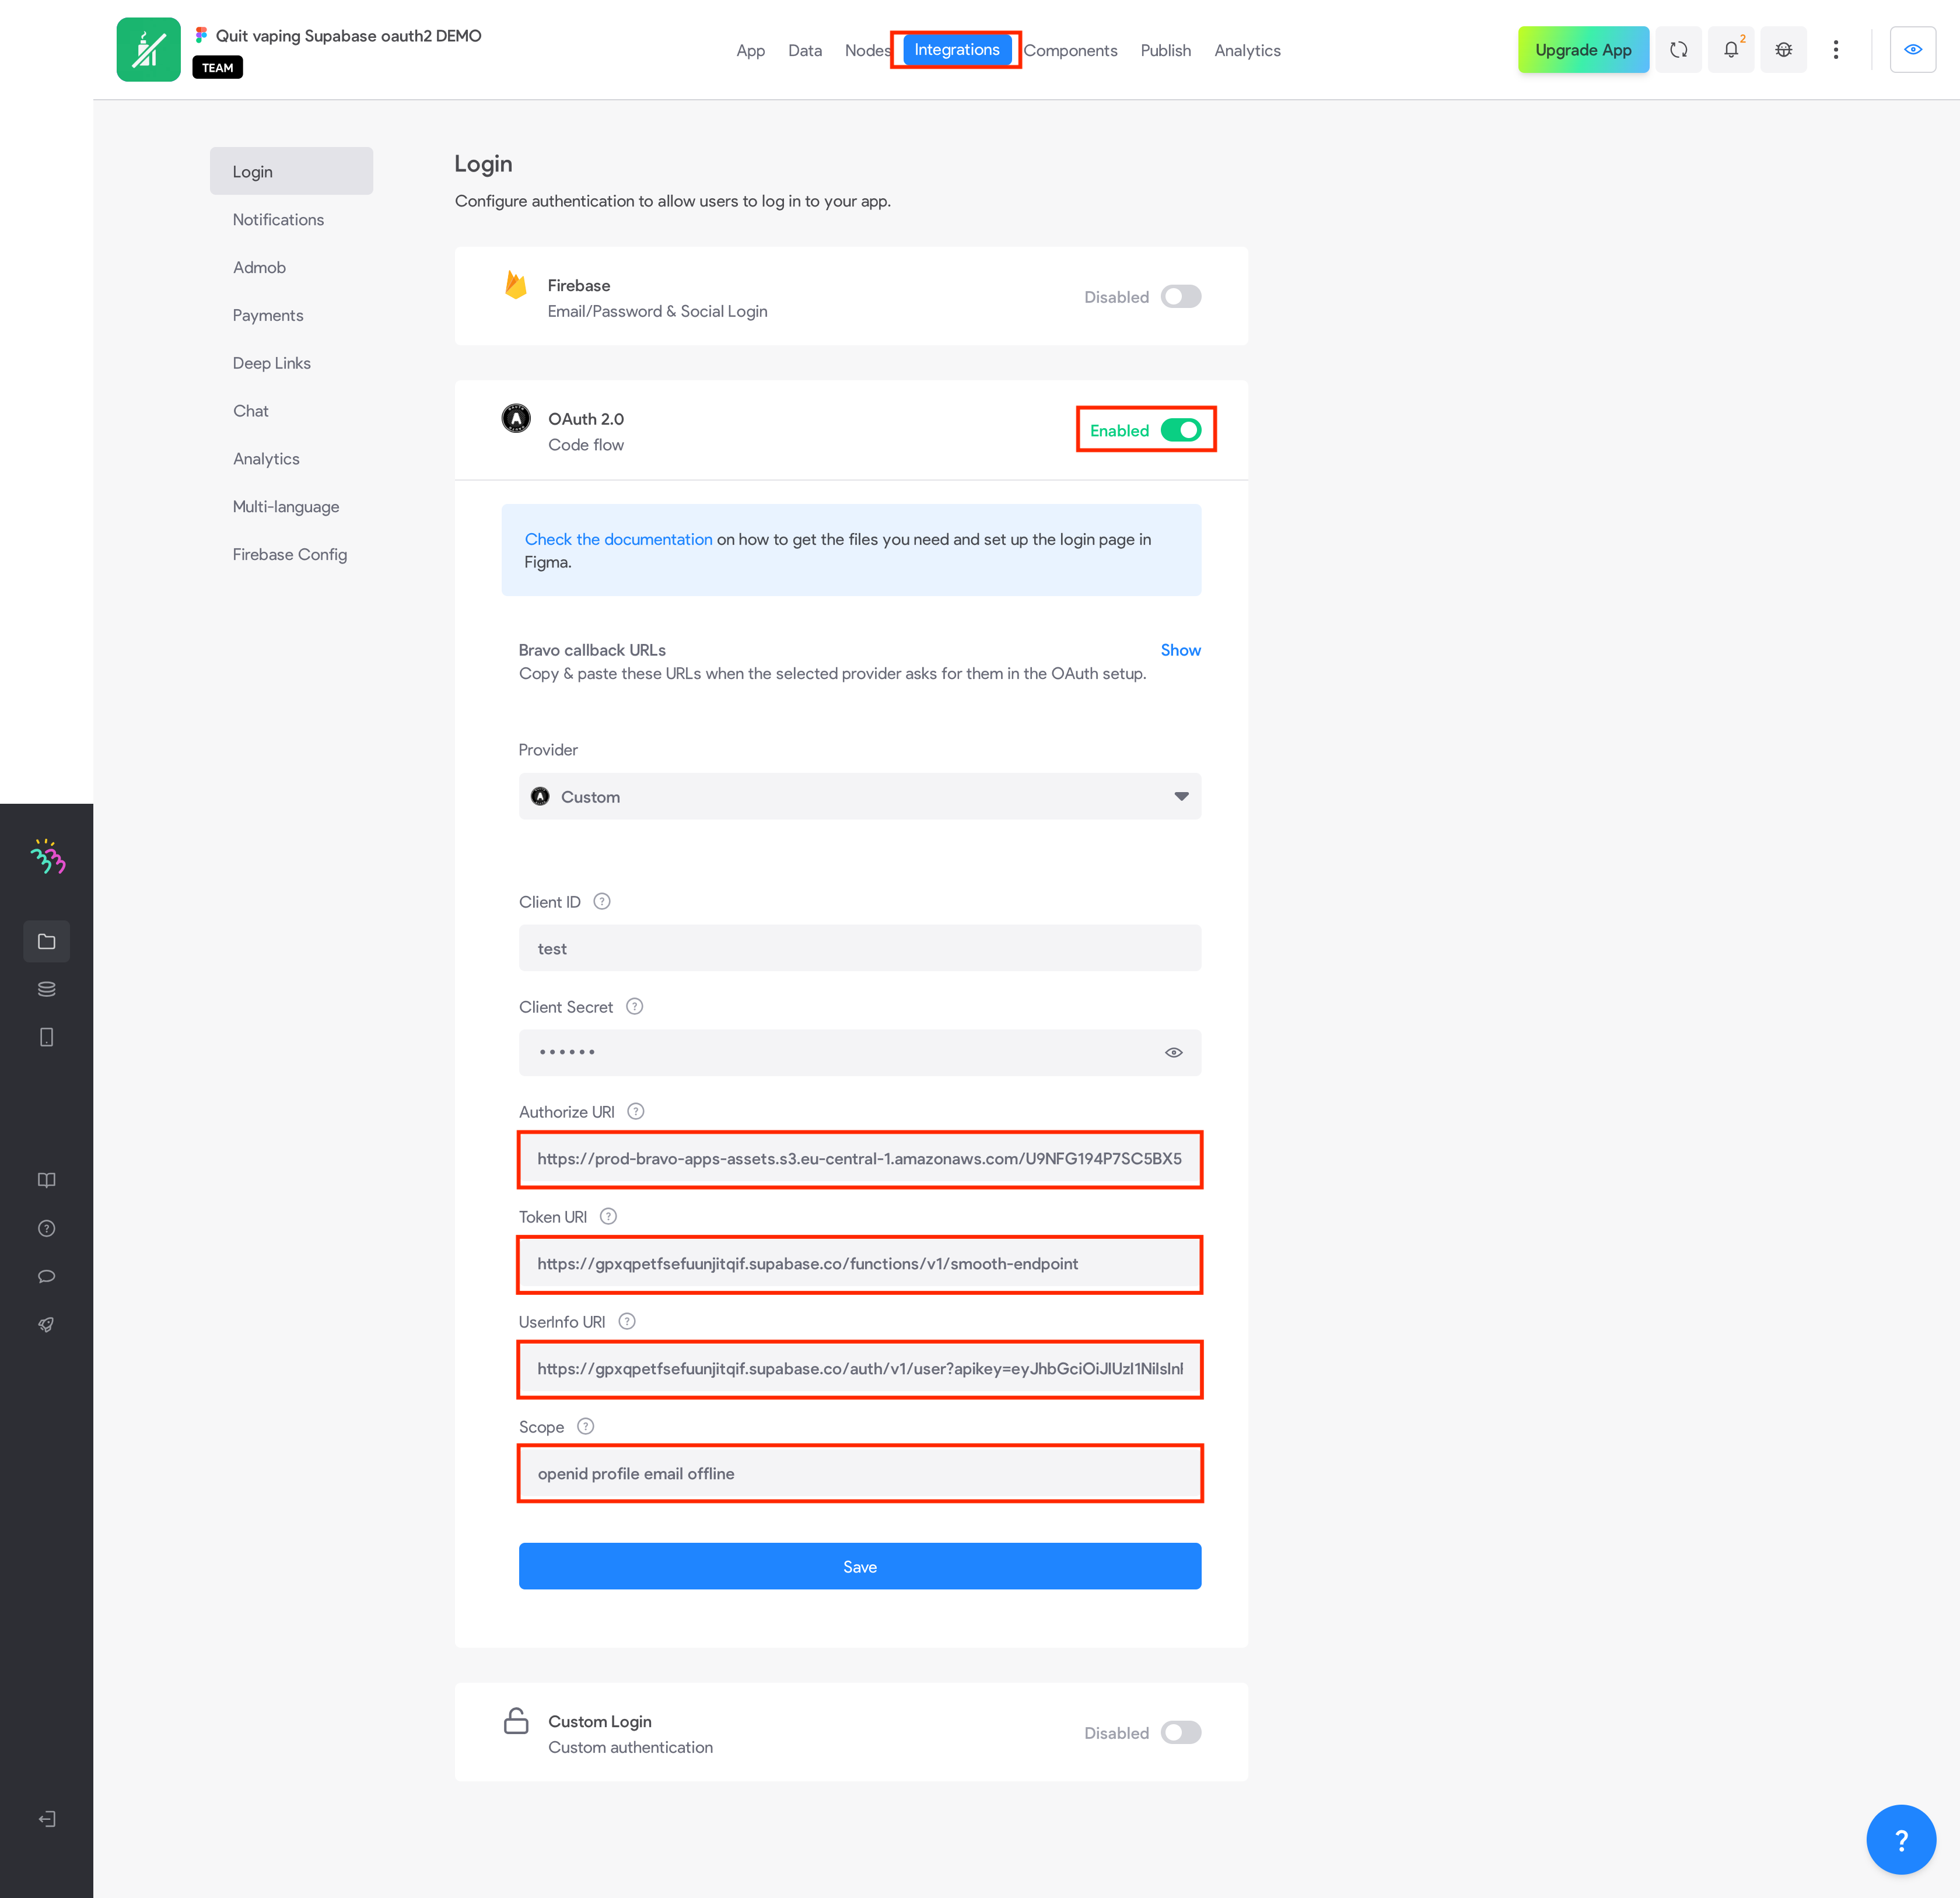1960x1898 pixels.
Task: Click the Scope input field
Action: 860,1473
